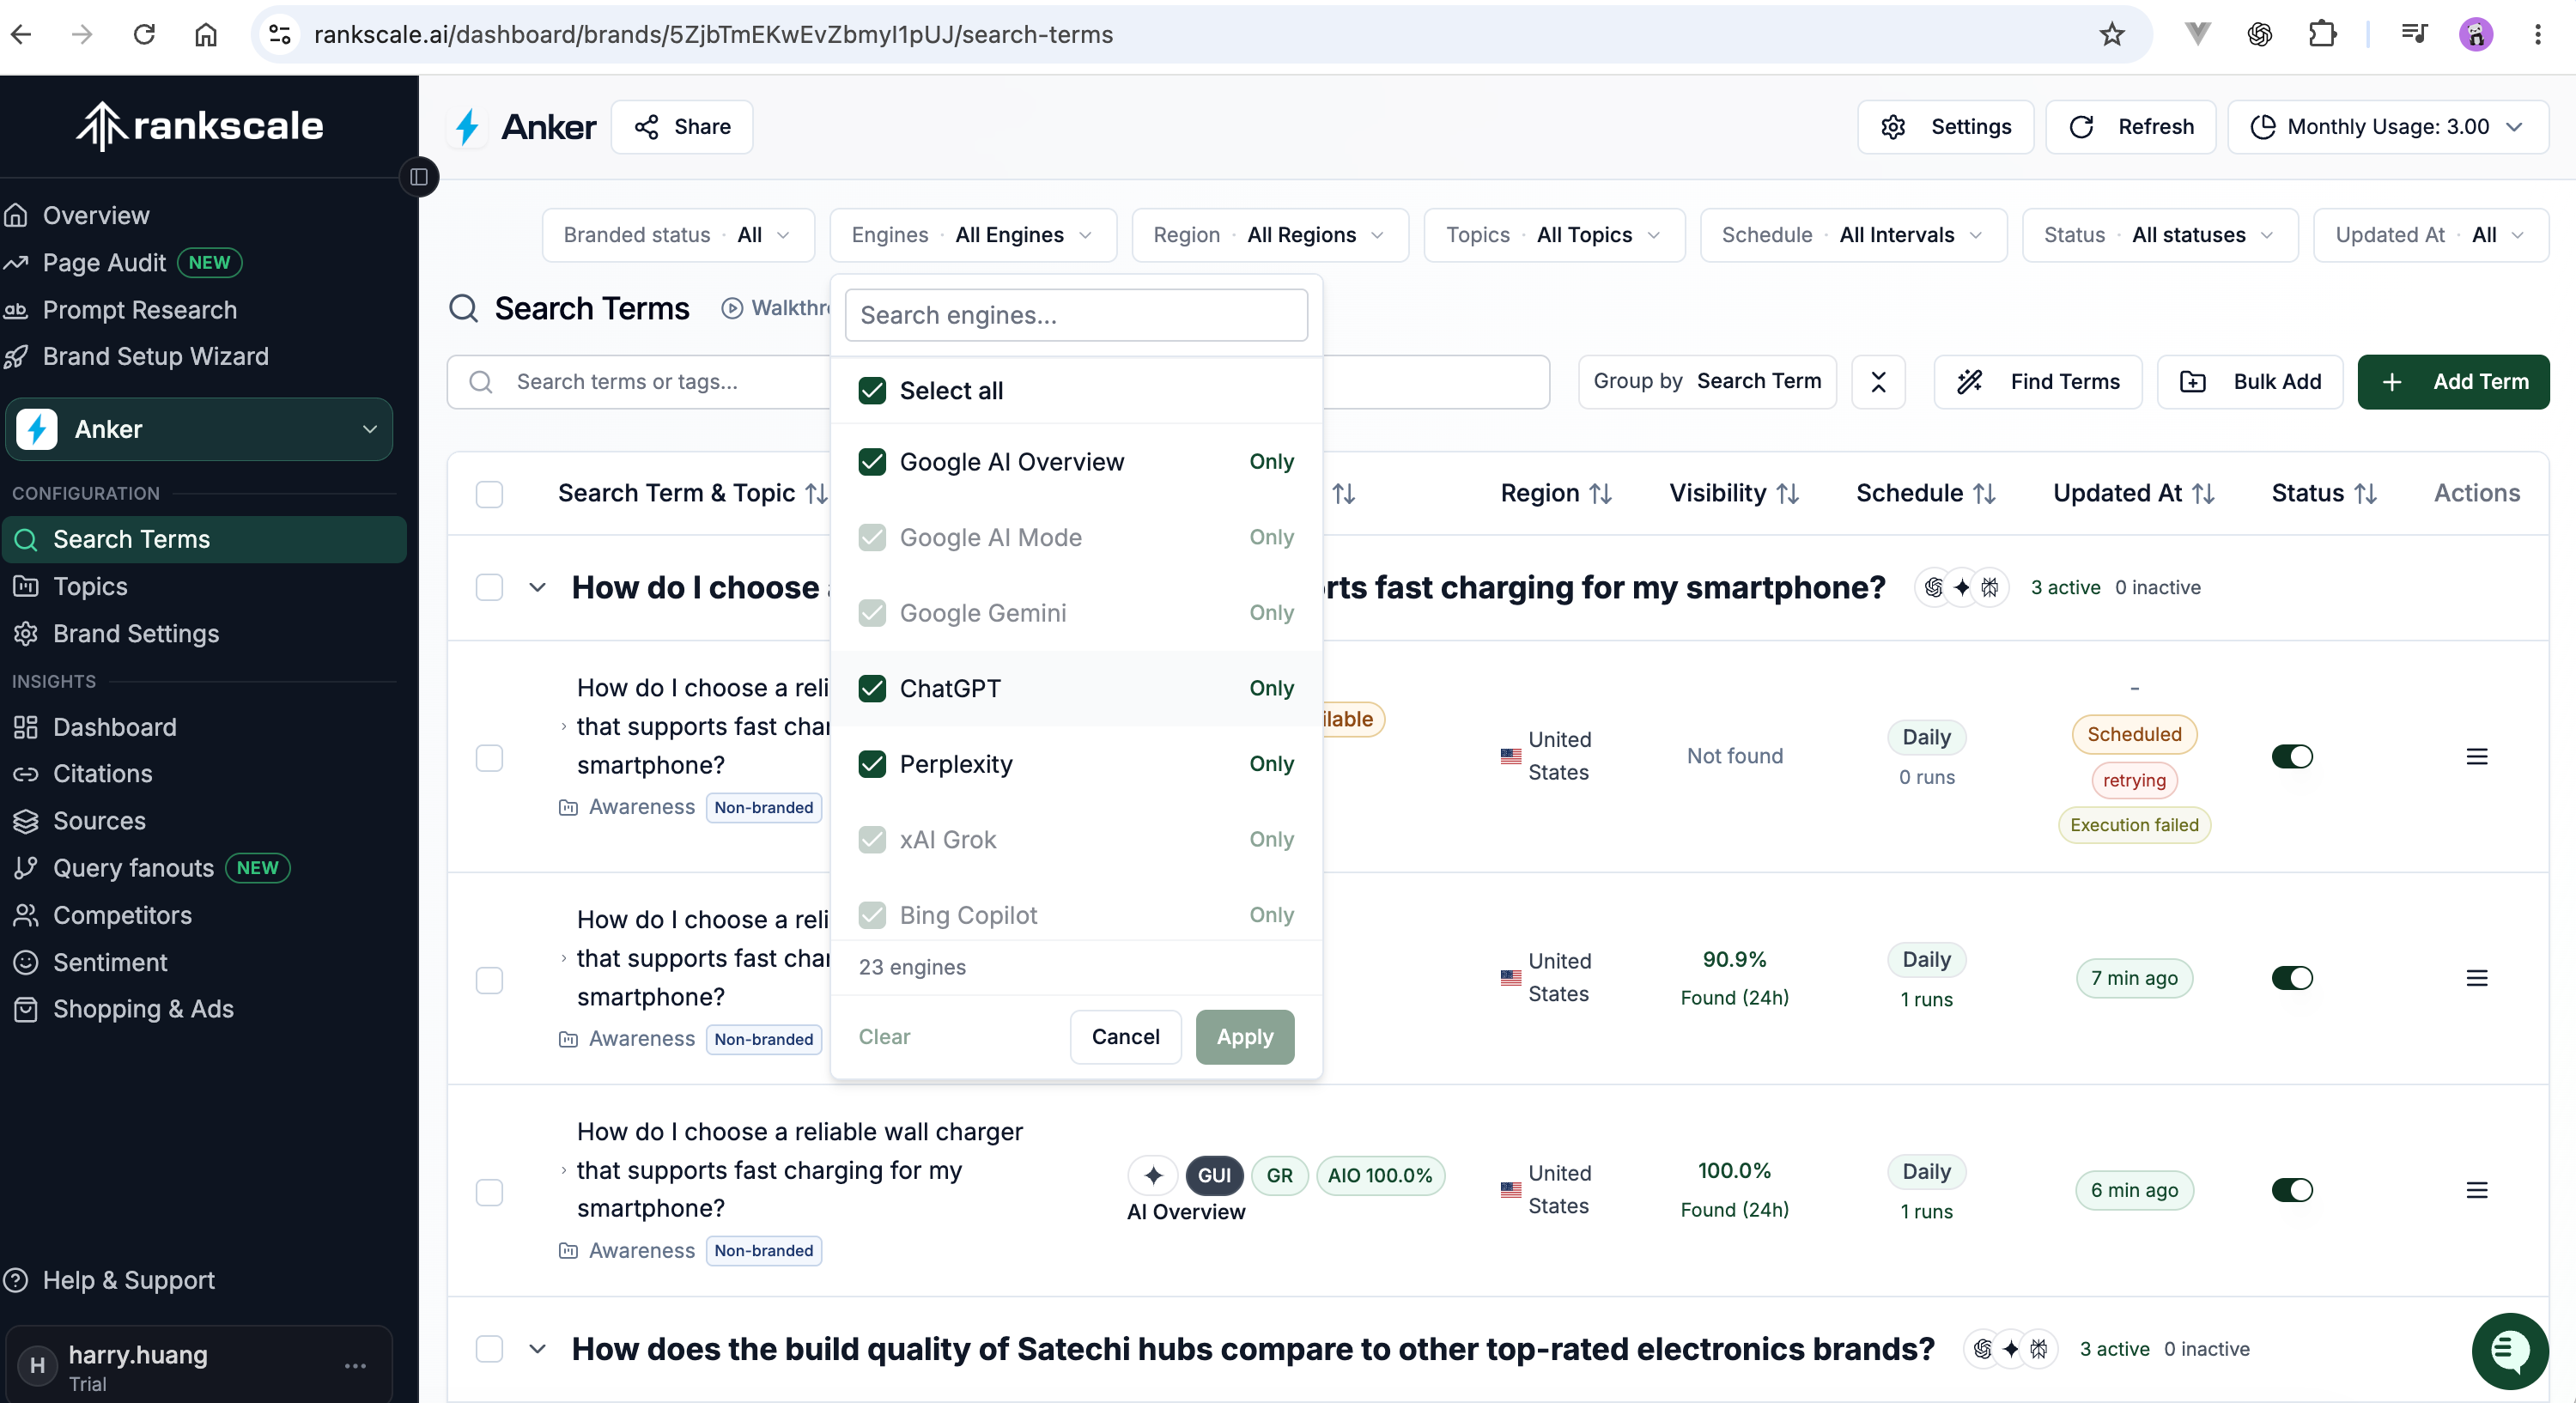Click the browser reload icon
The width and height of the screenshot is (2576, 1403).
(x=144, y=35)
